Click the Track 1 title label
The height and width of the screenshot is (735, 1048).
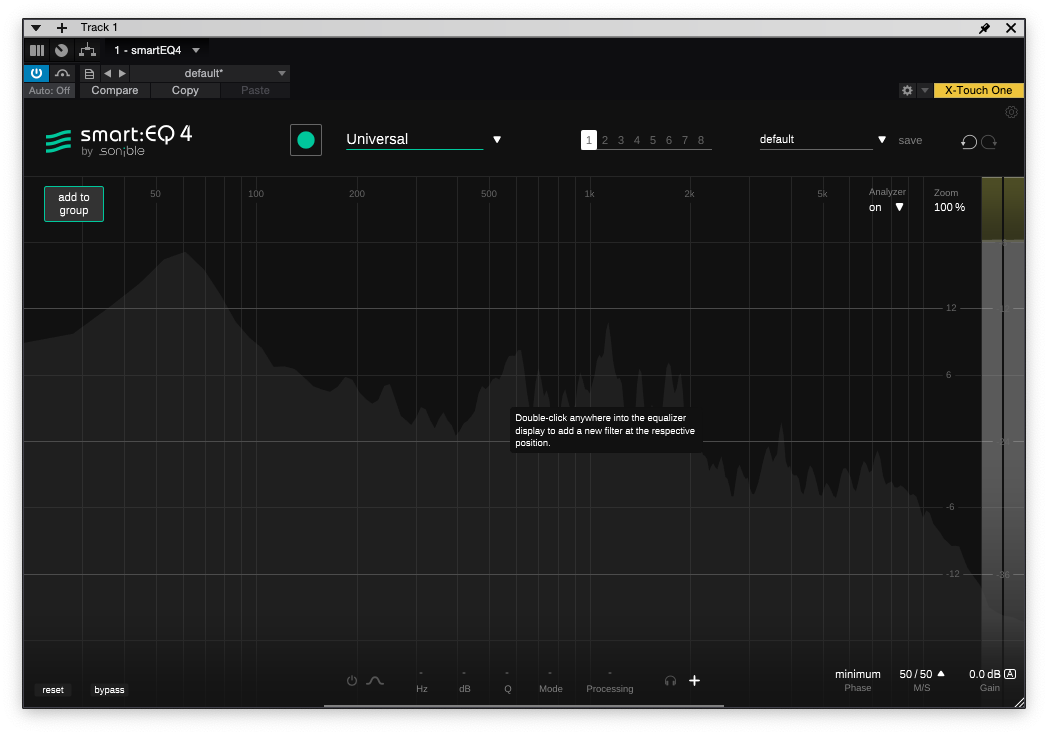(99, 27)
